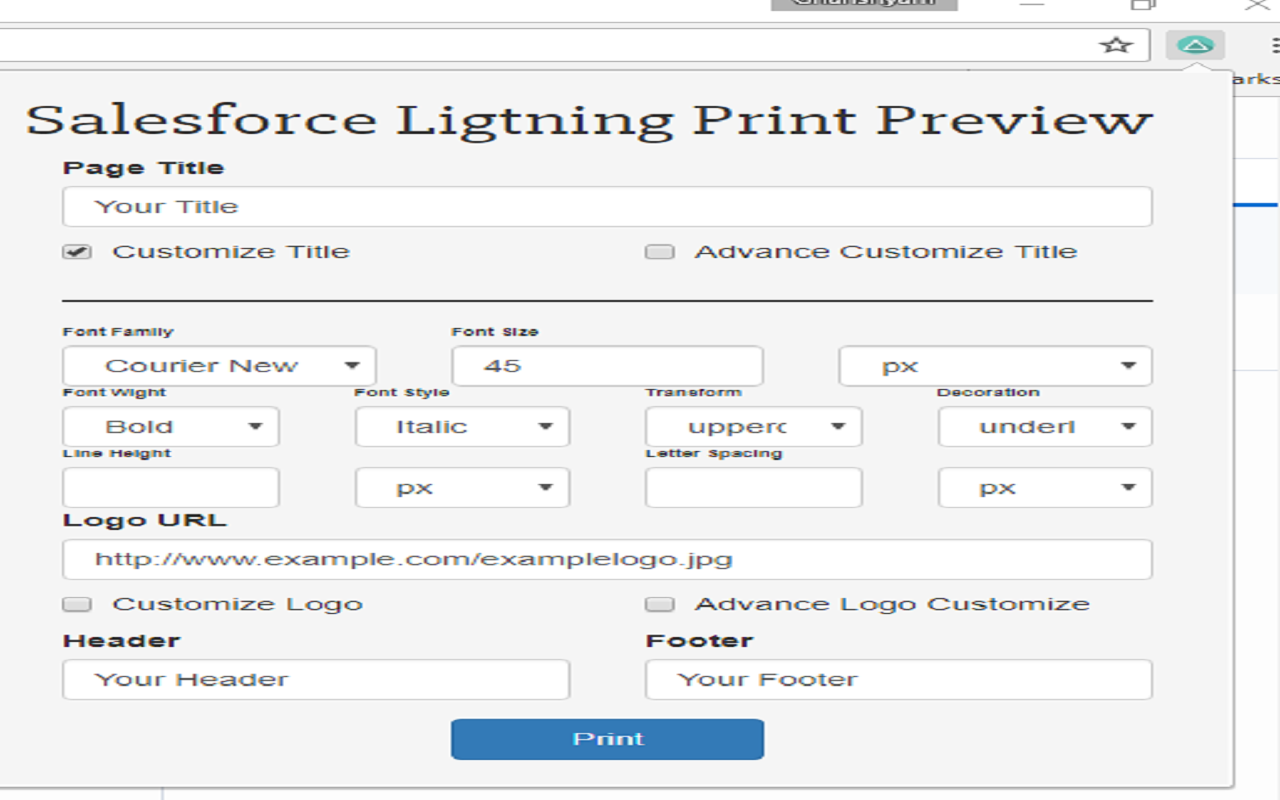The width and height of the screenshot is (1280, 800).
Task: Open the Chrome menu icon
Action: point(1275,45)
